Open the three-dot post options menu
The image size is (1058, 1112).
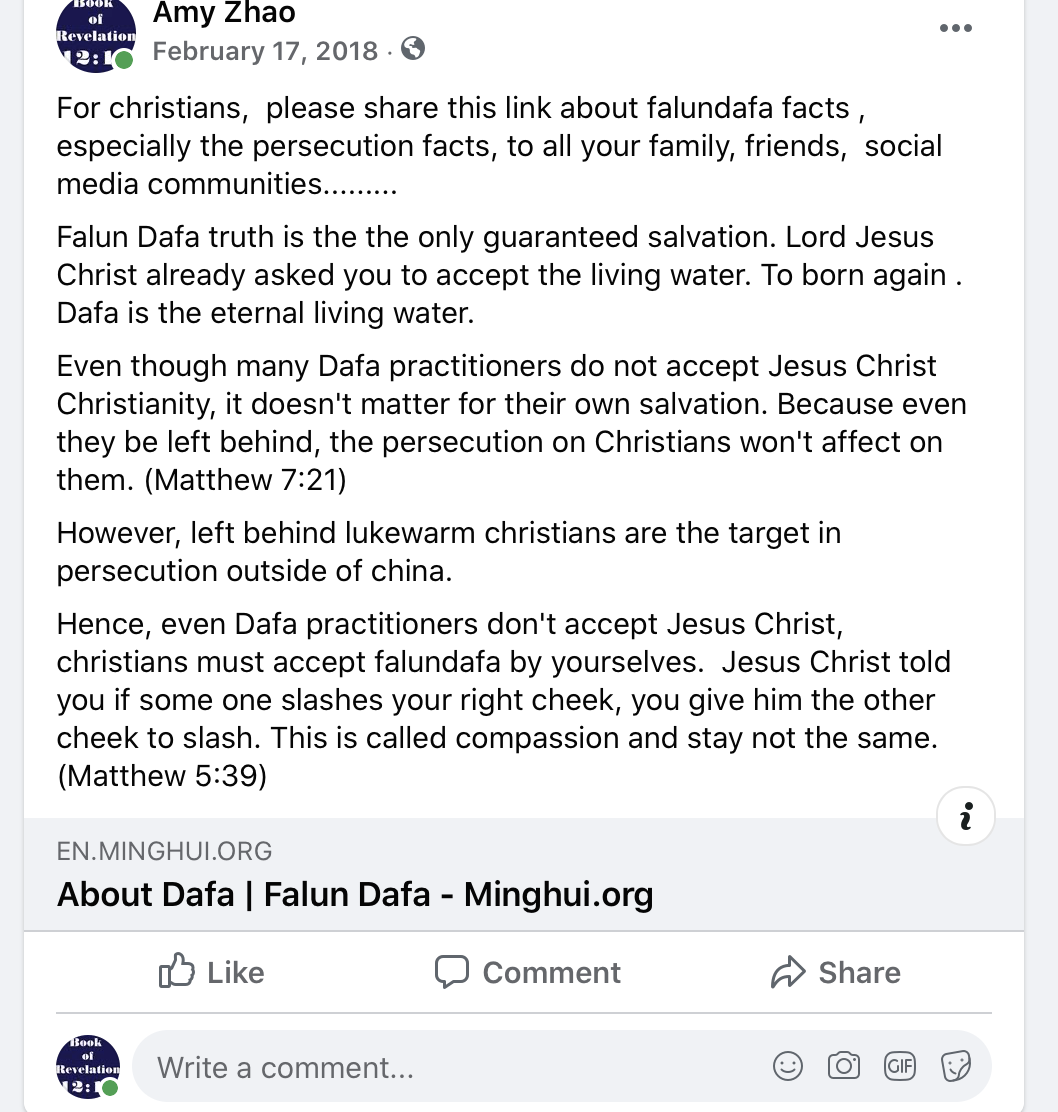tap(956, 28)
